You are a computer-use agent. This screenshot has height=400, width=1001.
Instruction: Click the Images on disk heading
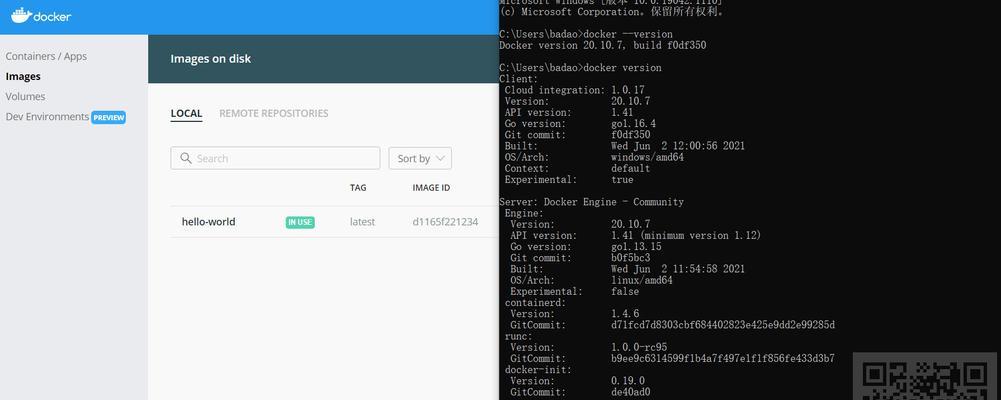[x=211, y=59]
